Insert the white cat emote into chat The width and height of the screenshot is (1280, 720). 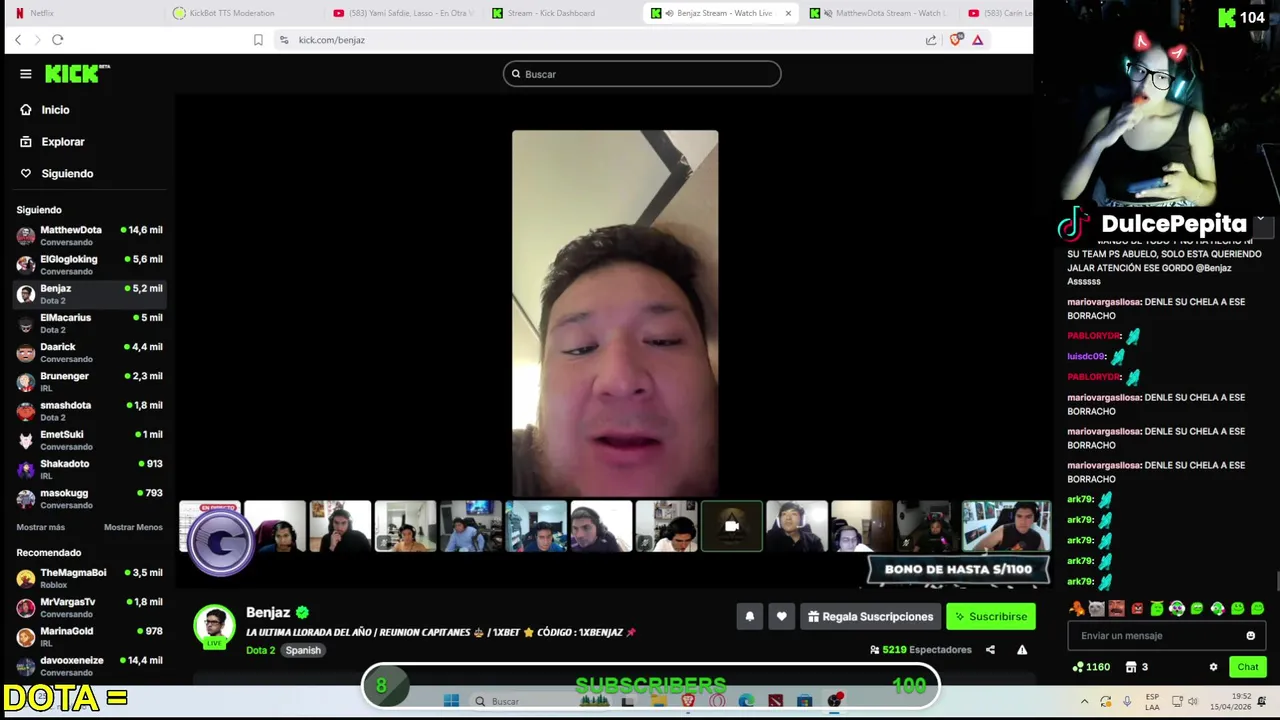pos(1097,609)
